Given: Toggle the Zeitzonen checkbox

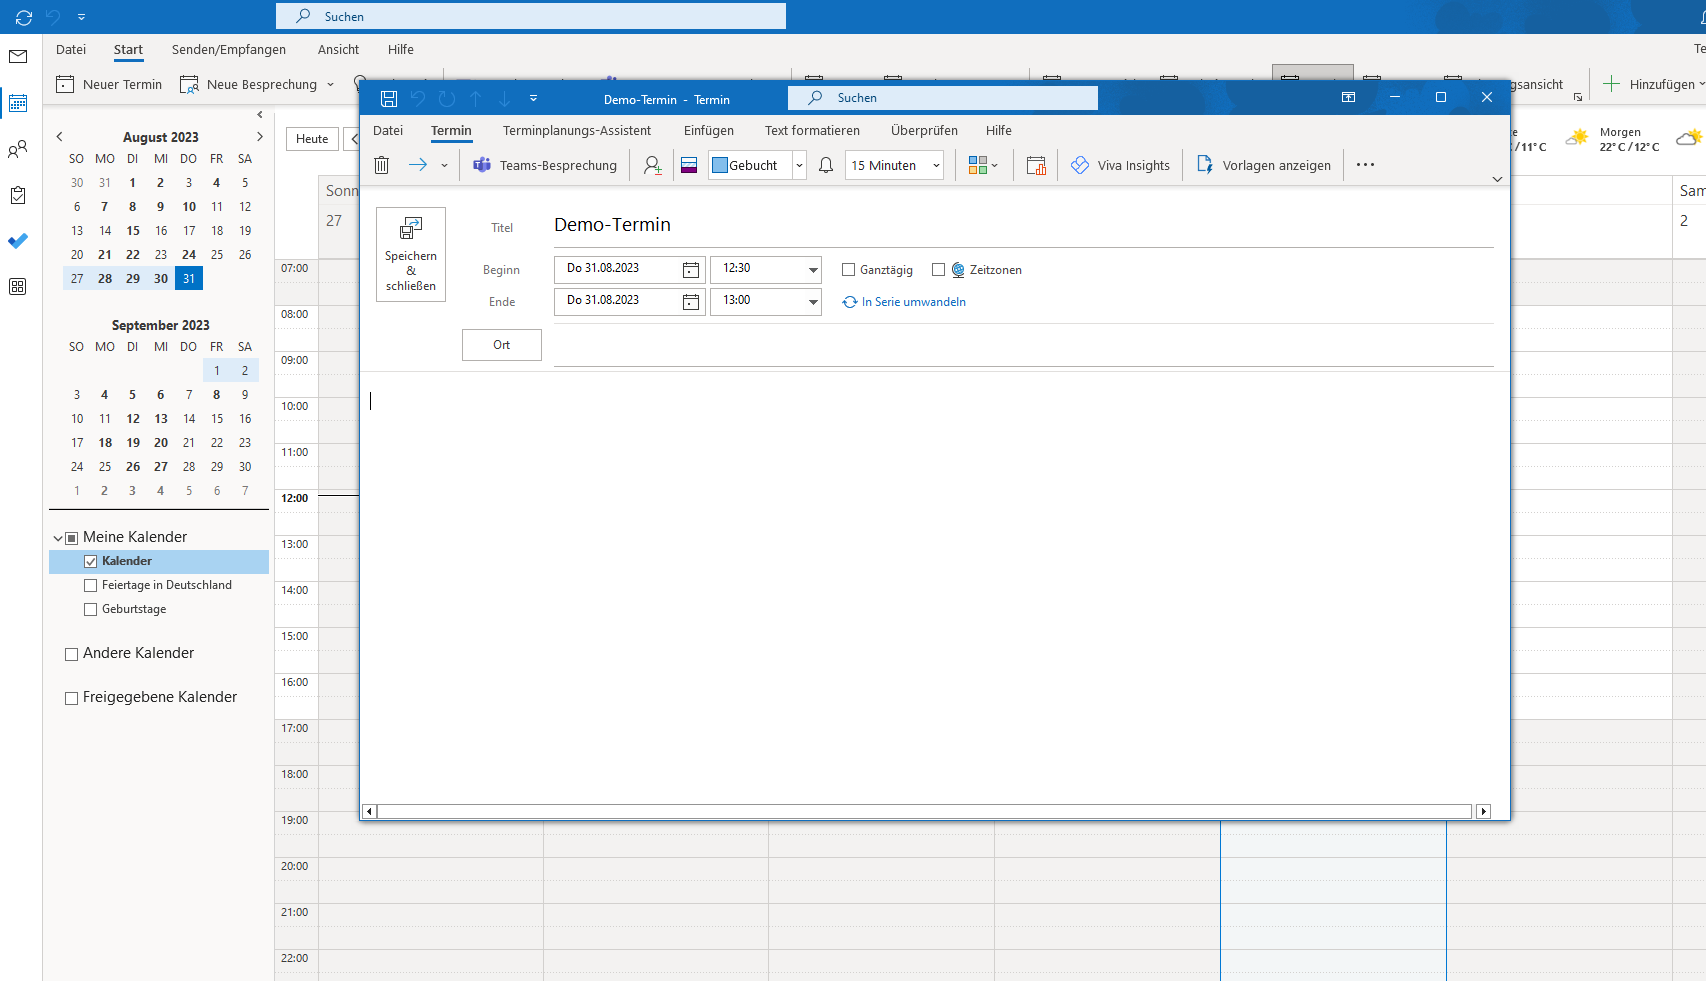Looking at the screenshot, I should coord(938,270).
